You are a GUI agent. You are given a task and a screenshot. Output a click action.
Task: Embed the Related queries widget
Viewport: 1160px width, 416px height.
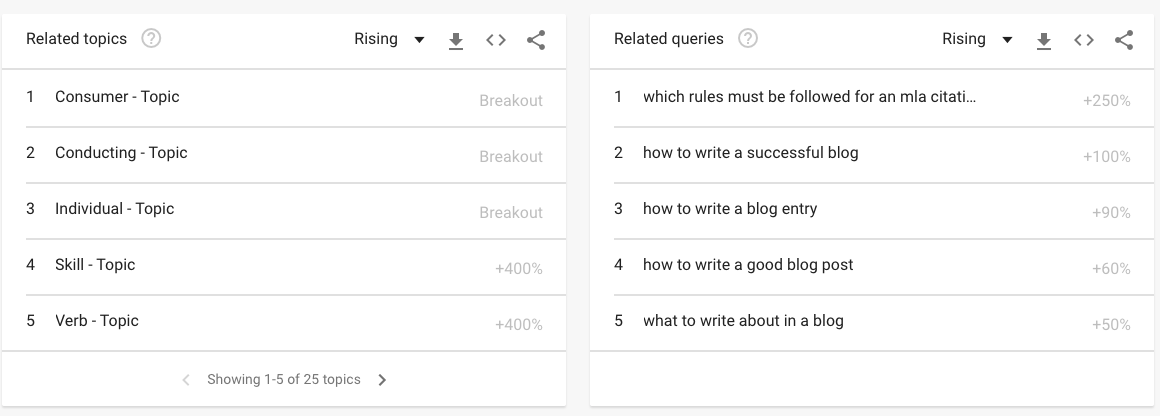coord(1084,40)
